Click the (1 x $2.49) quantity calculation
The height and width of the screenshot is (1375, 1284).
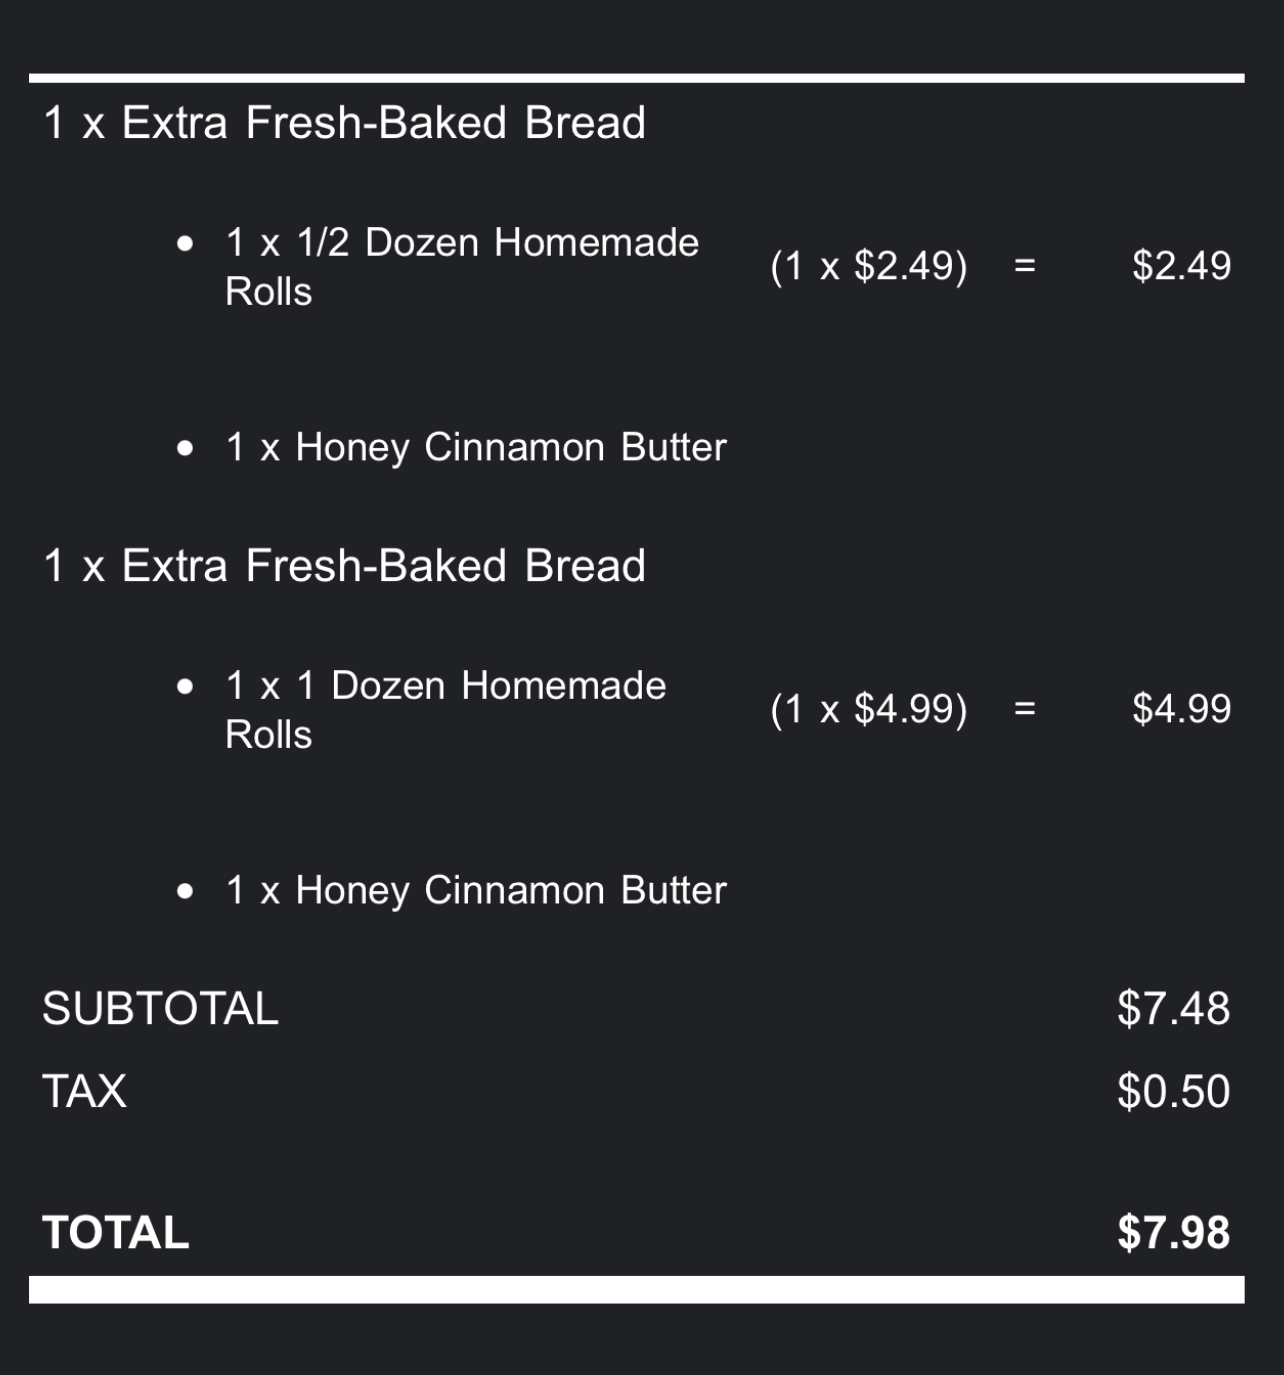point(868,266)
